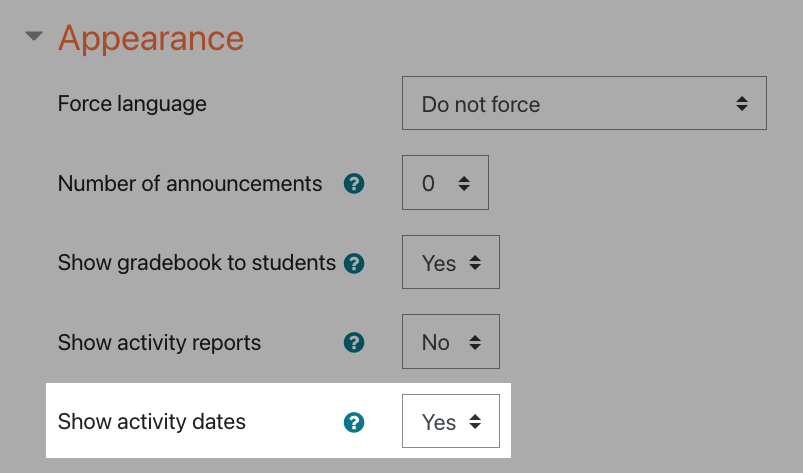Click the Show activity reports label
Image resolution: width=803 pixels, height=473 pixels.
point(159,343)
